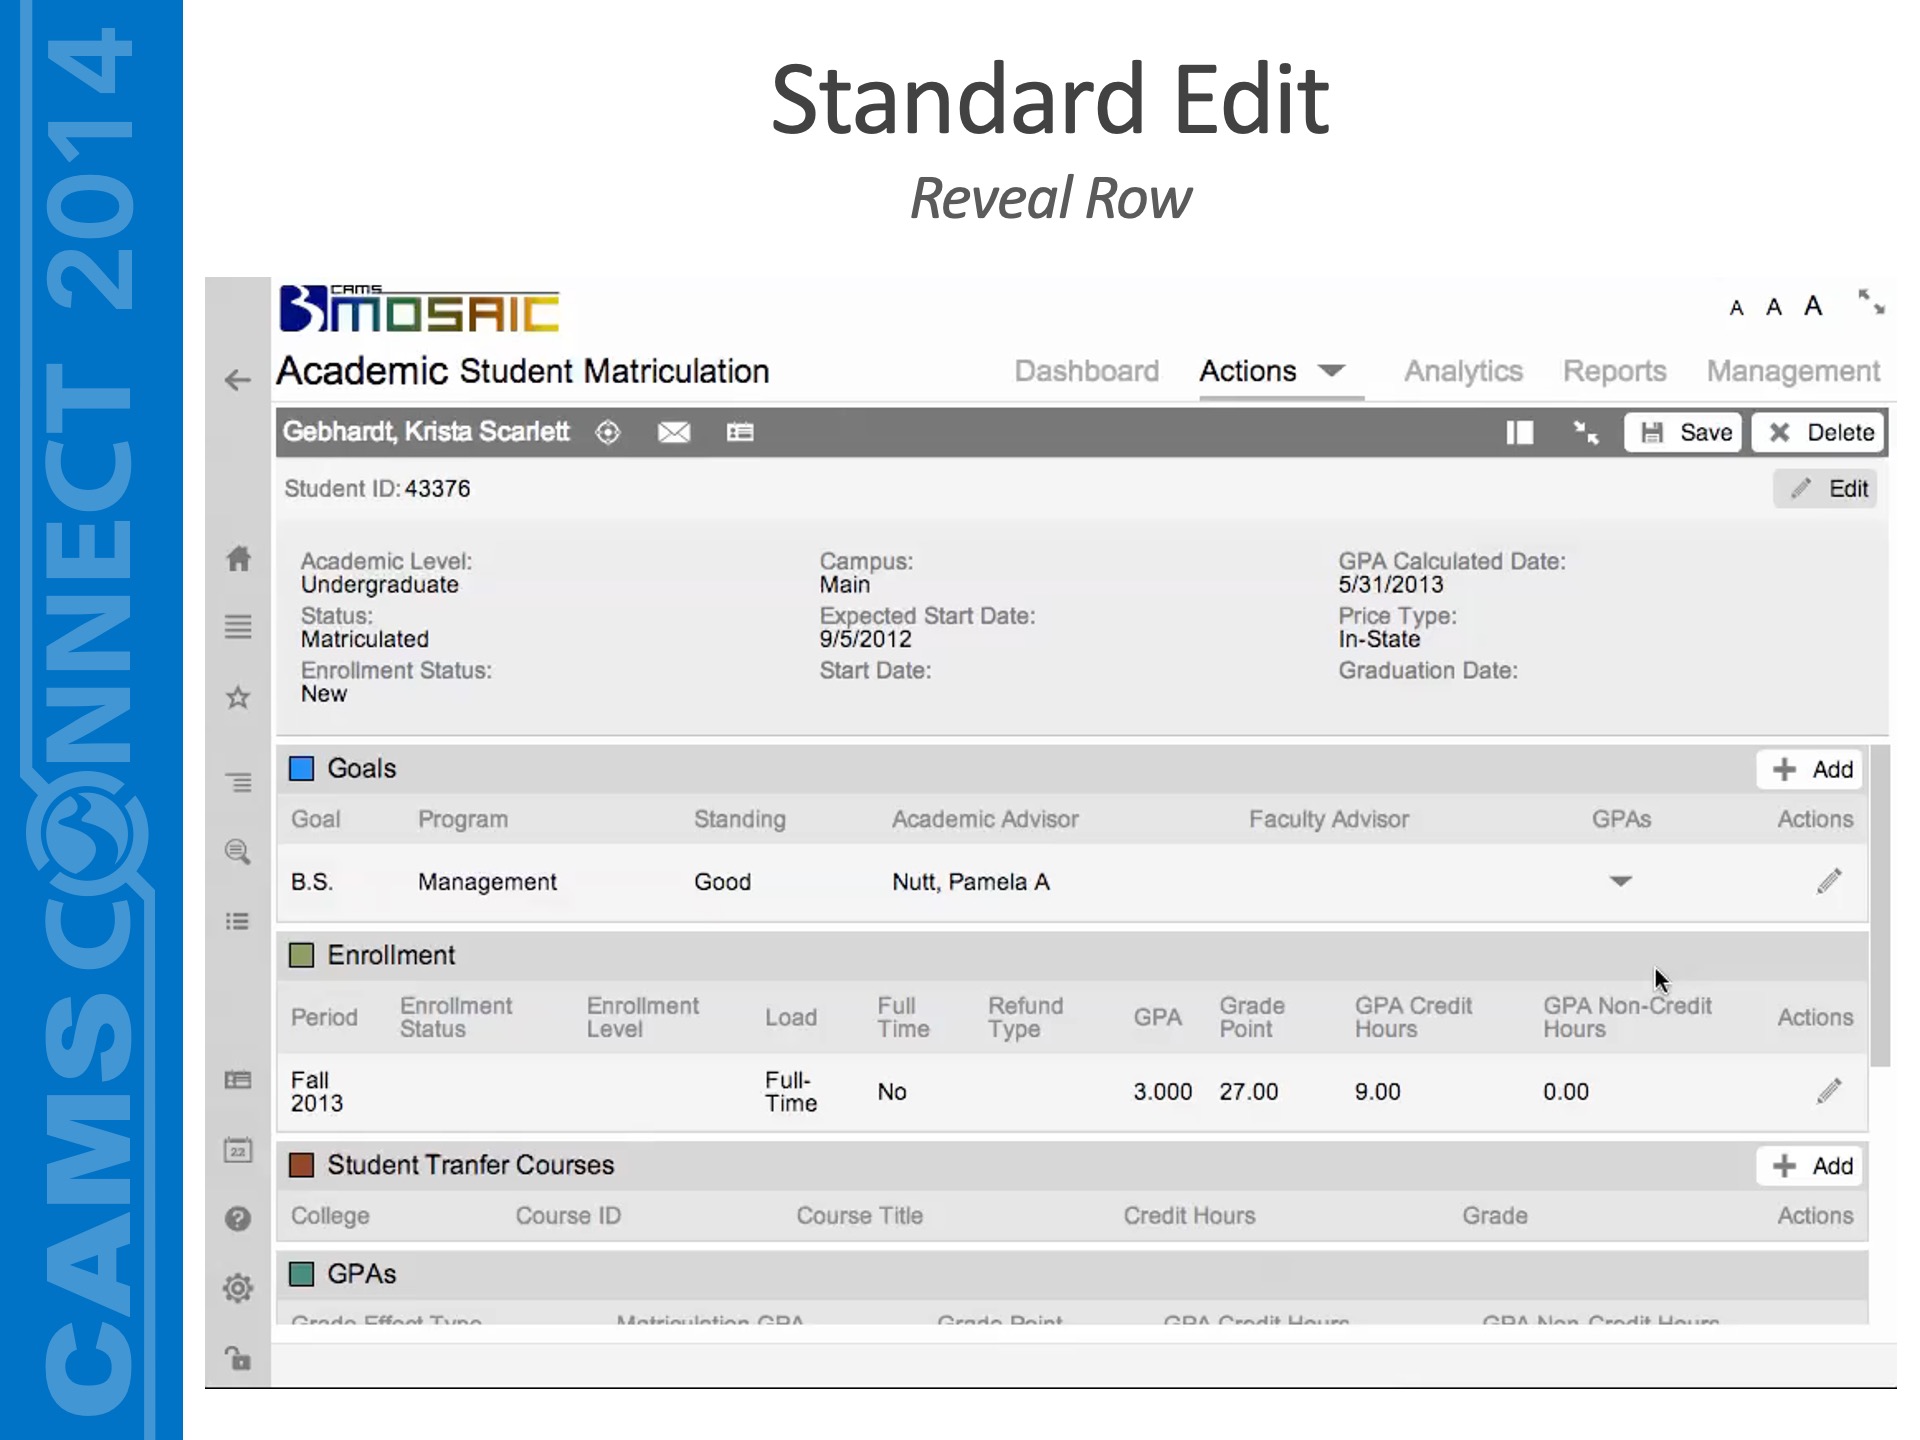This screenshot has height=1440, width=1920.
Task: Click the target locate icon beside student name
Action: pos(608,432)
